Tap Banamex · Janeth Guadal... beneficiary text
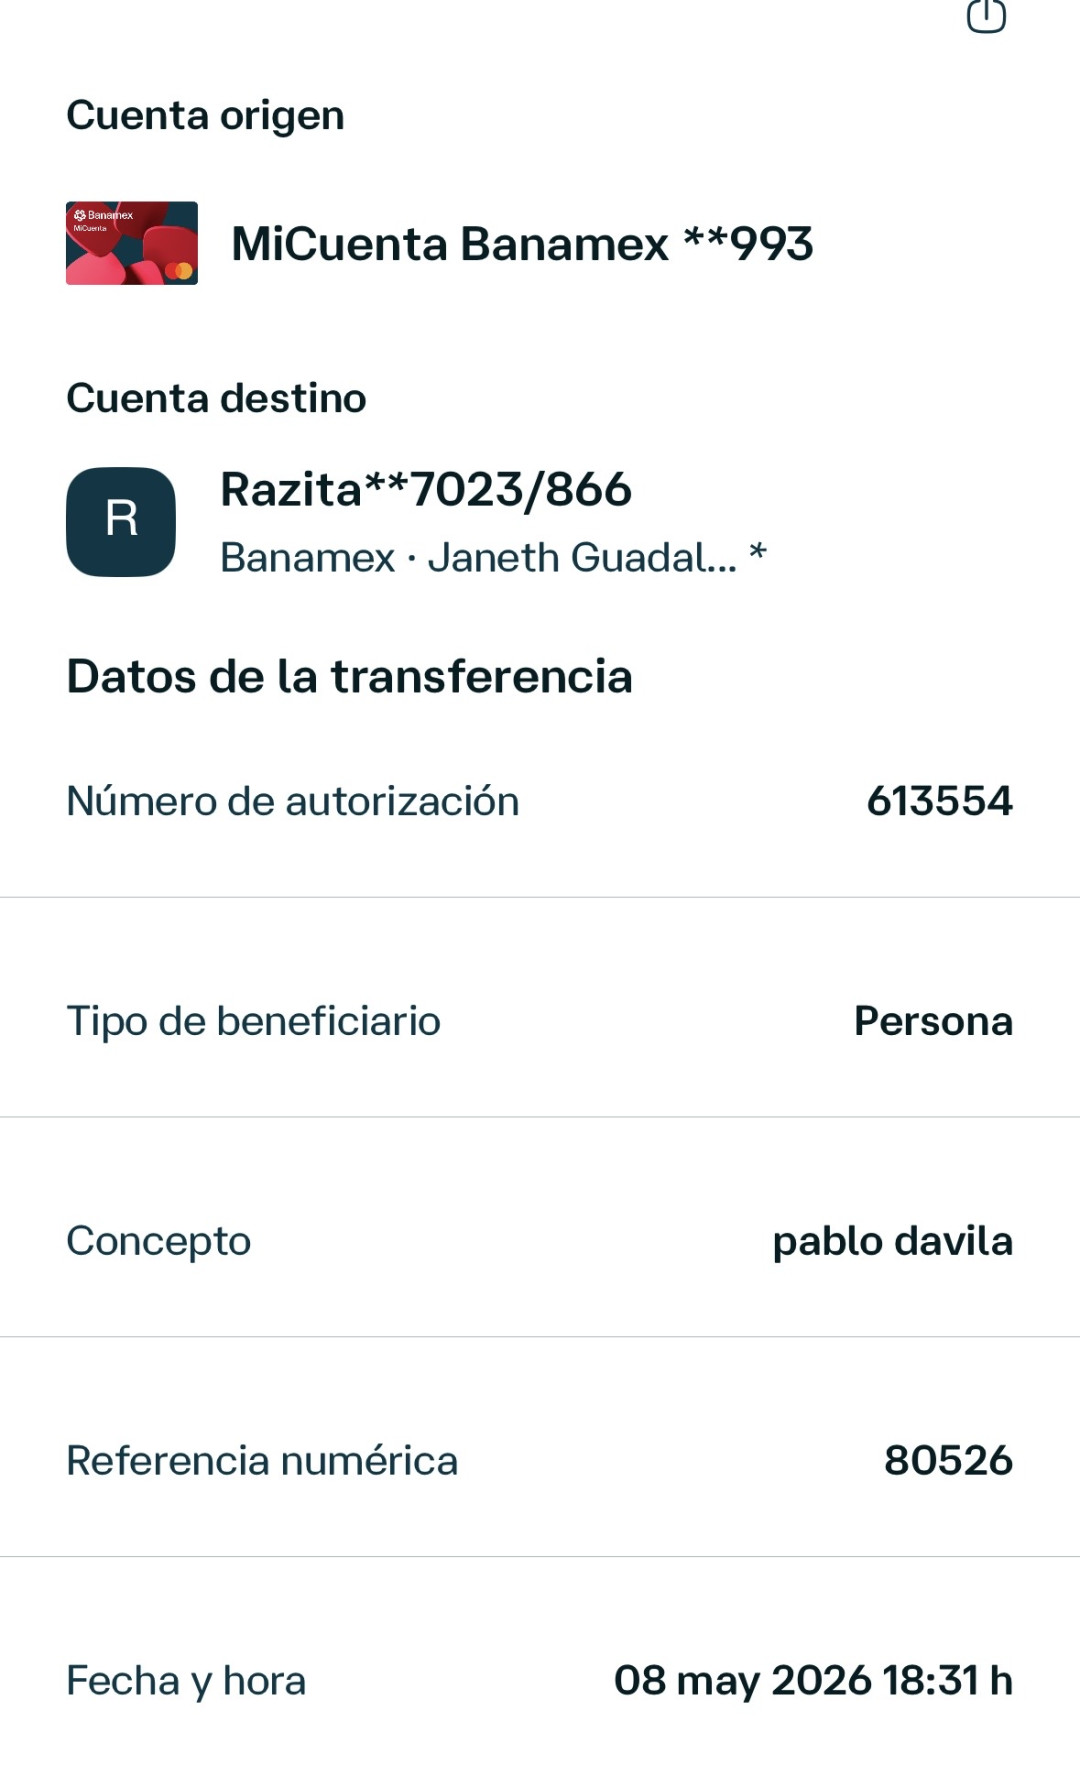1080x1787 pixels. 478,557
